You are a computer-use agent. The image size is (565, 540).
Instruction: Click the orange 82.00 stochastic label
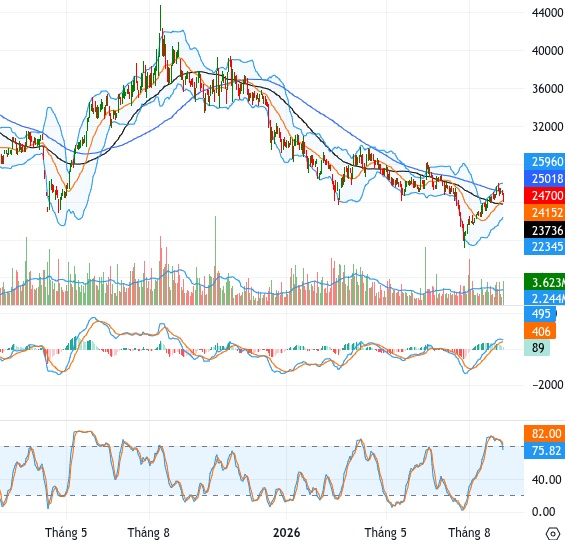pyautogui.click(x=544, y=433)
